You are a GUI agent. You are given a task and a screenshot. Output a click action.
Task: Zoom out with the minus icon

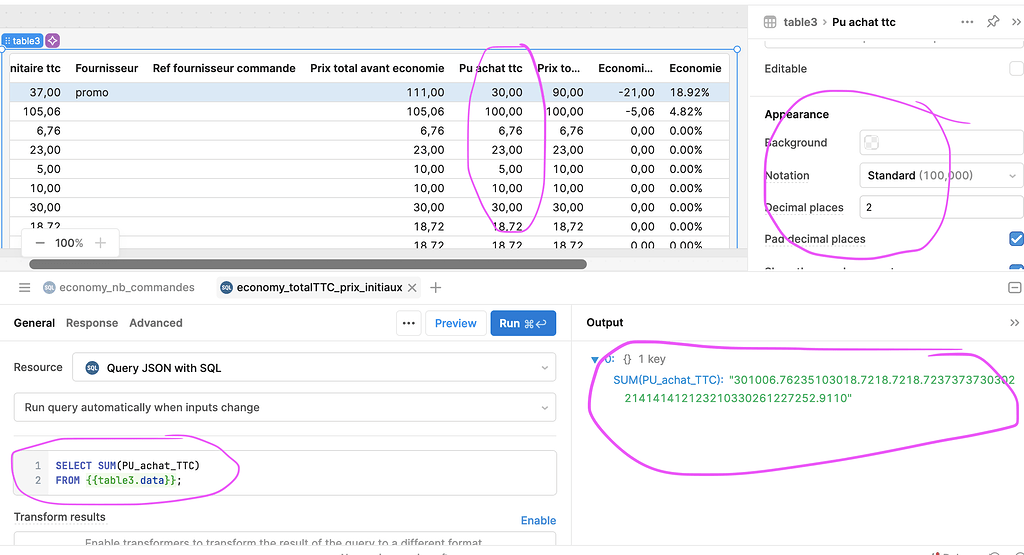point(40,243)
